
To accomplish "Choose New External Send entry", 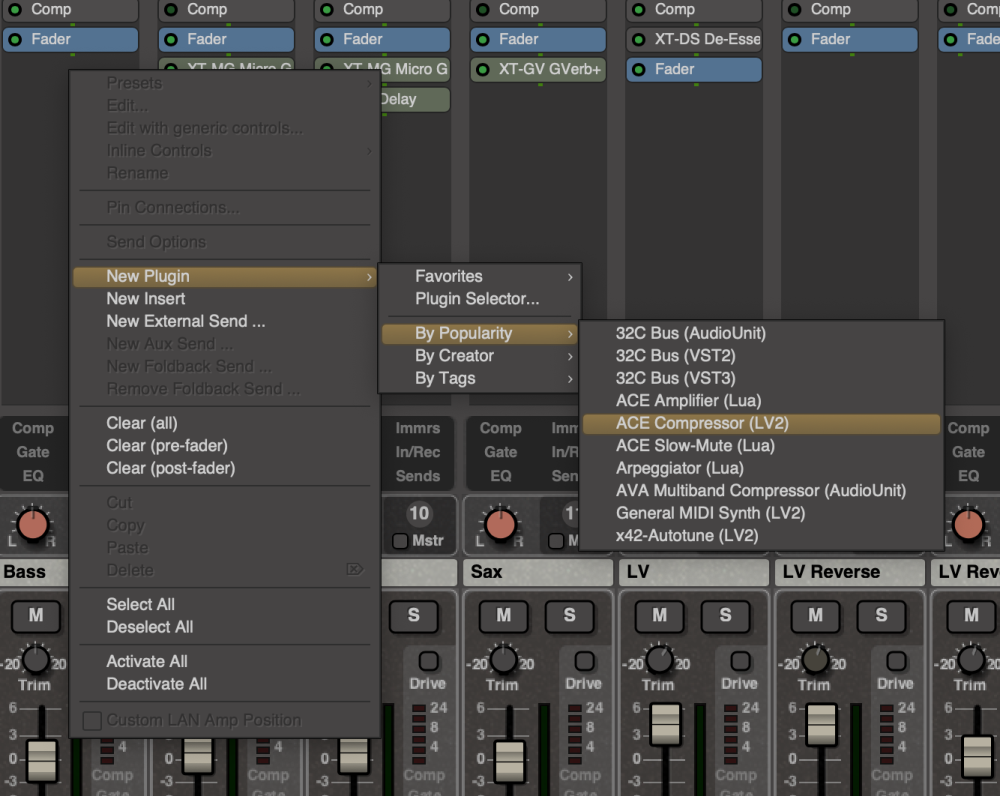I will 224,321.
